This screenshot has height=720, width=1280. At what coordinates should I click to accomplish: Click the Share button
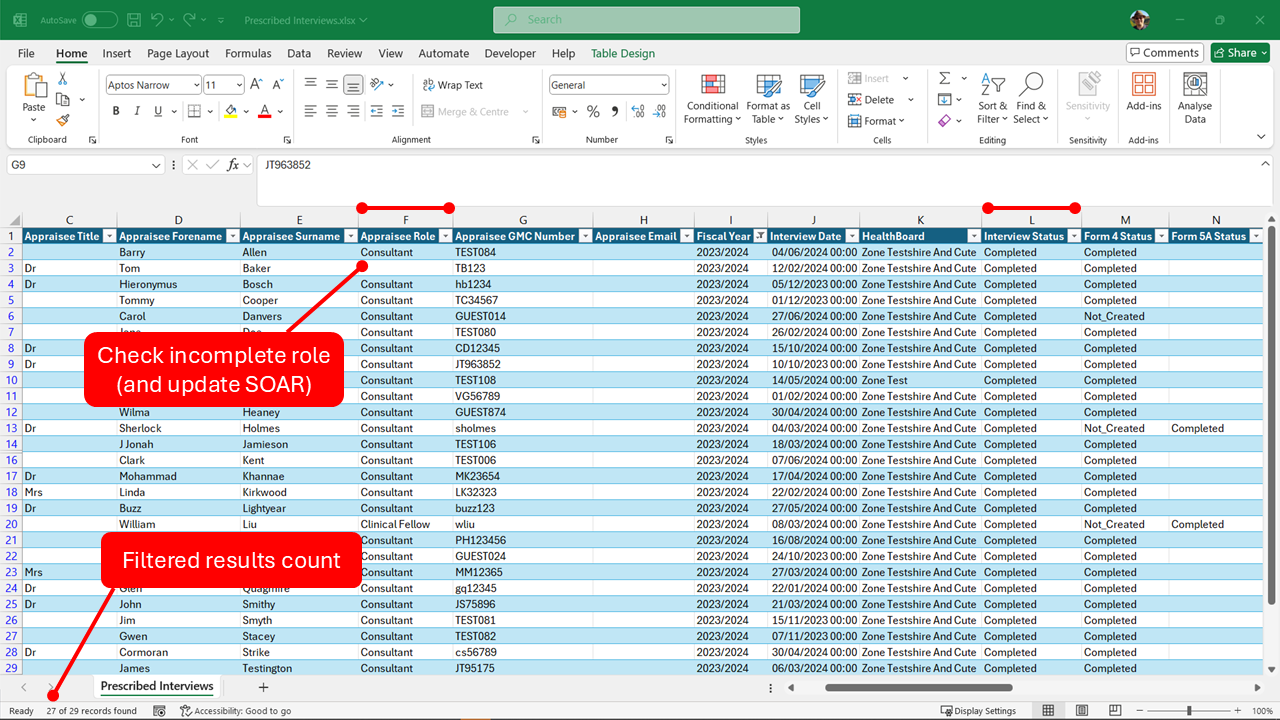[1240, 53]
